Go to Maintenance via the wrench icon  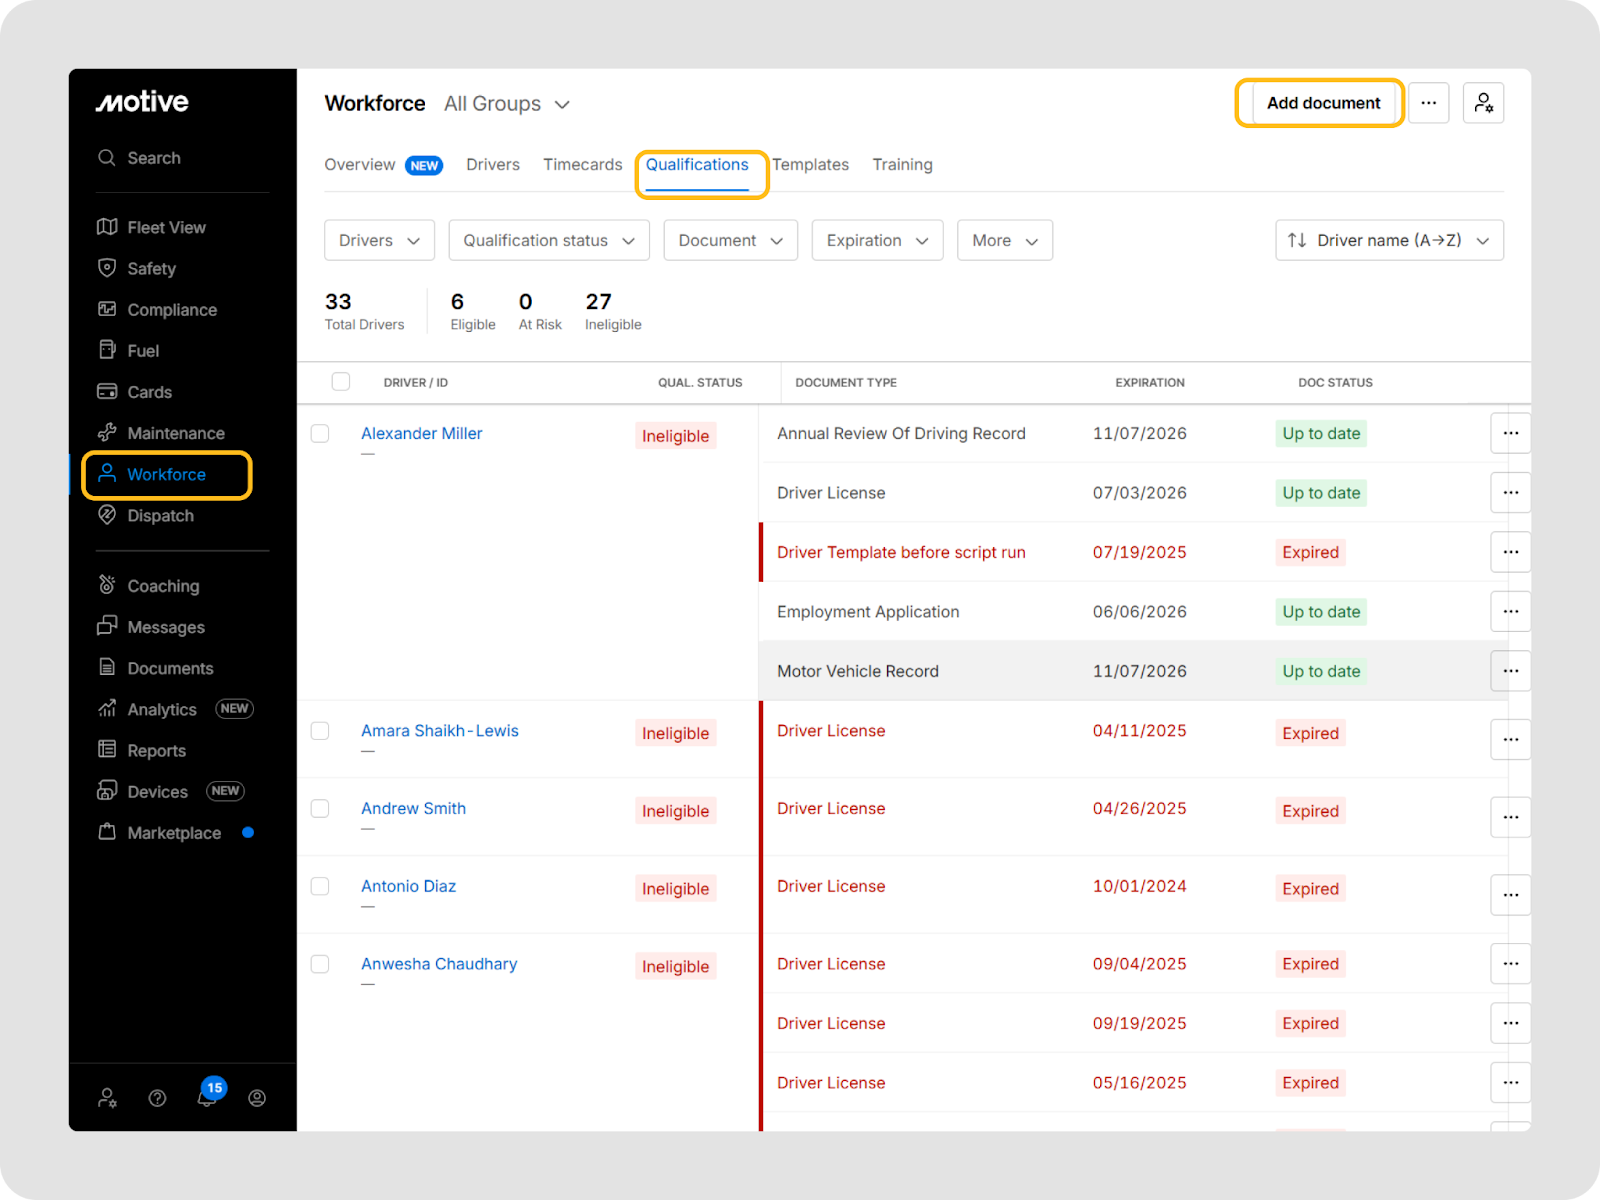107,433
